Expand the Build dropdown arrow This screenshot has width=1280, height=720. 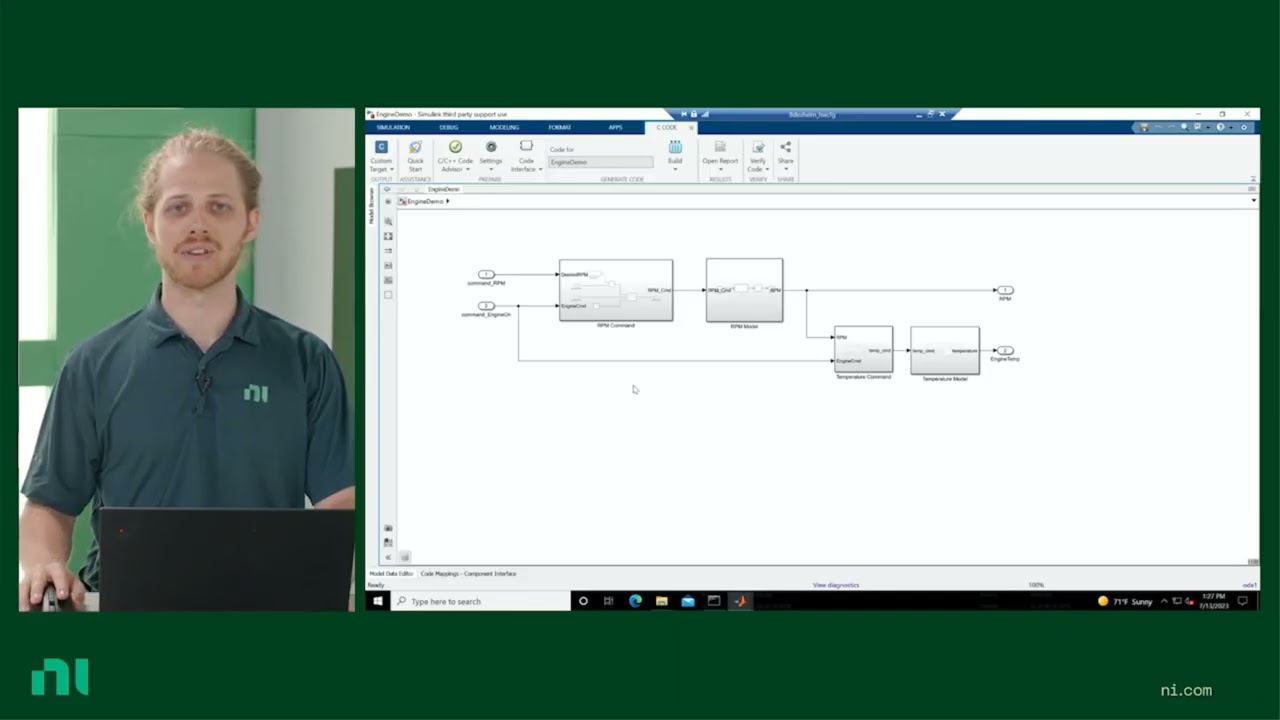point(675,169)
